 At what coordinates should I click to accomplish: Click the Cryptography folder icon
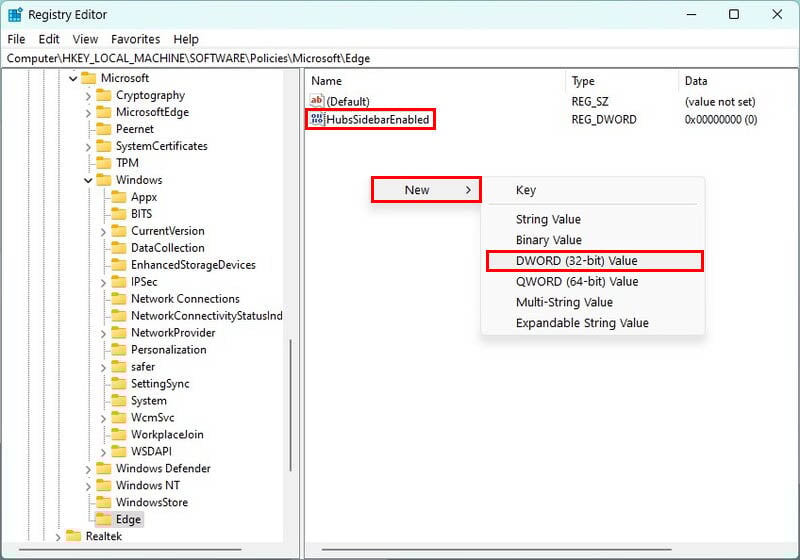tap(104, 95)
